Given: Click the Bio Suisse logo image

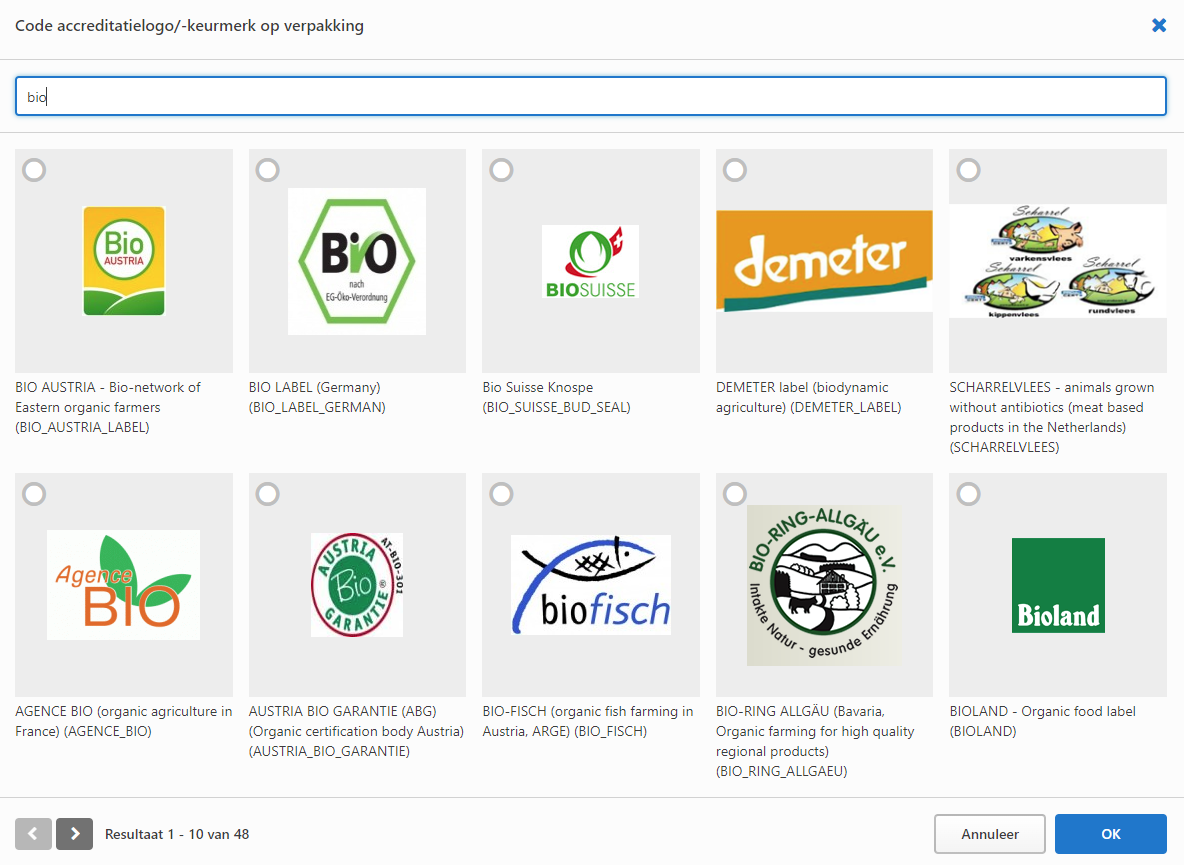Looking at the screenshot, I should [x=590, y=261].
